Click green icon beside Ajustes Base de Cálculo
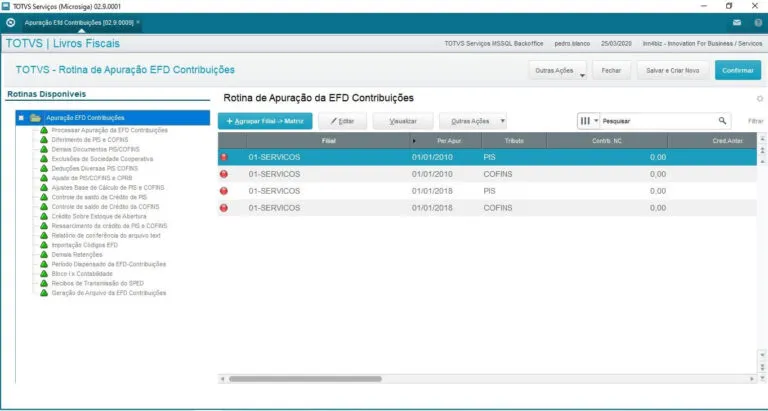 click(44, 188)
